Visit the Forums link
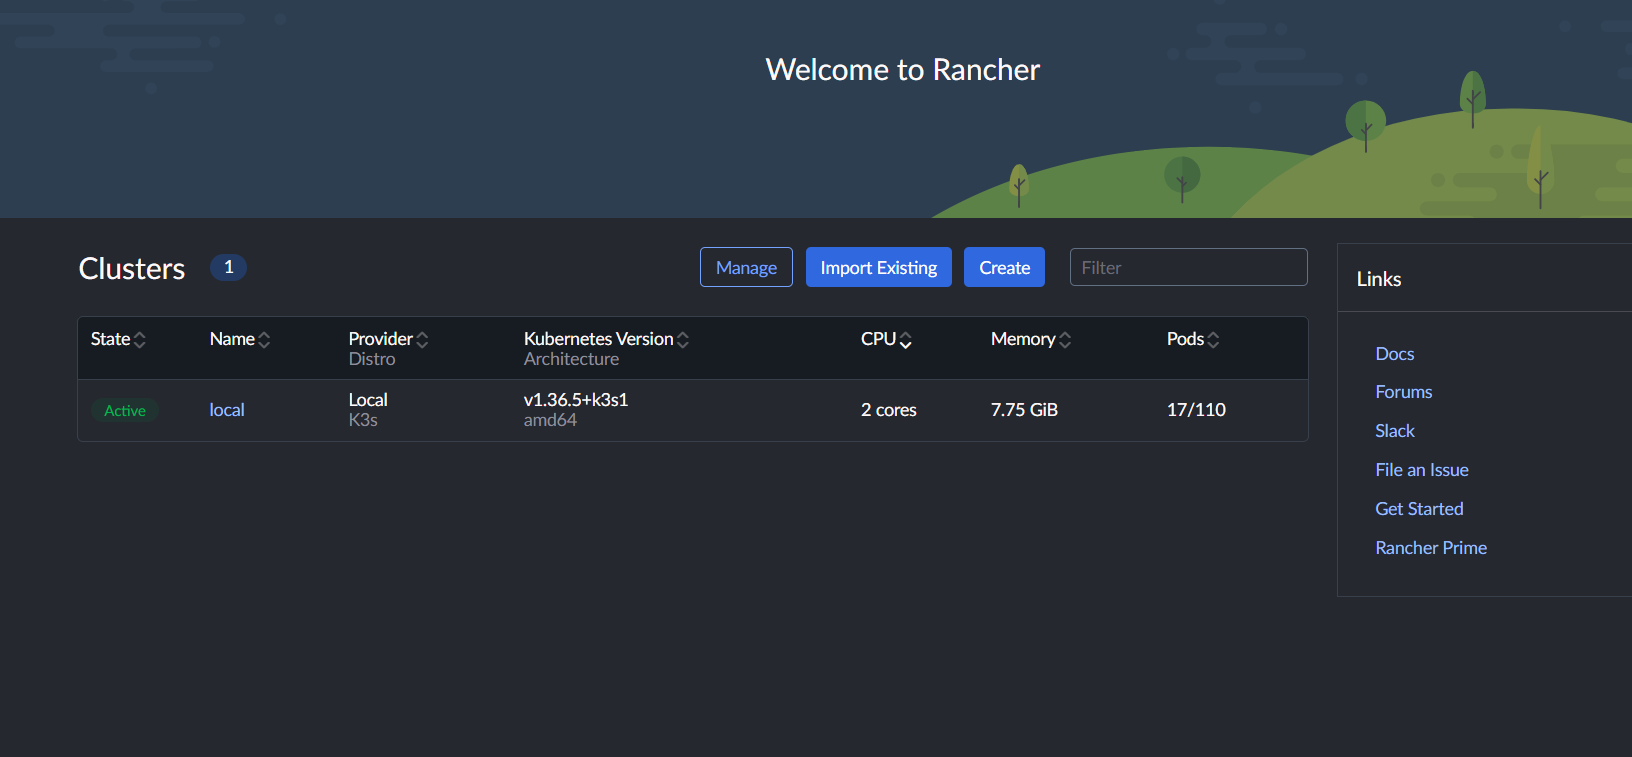 1404,392
